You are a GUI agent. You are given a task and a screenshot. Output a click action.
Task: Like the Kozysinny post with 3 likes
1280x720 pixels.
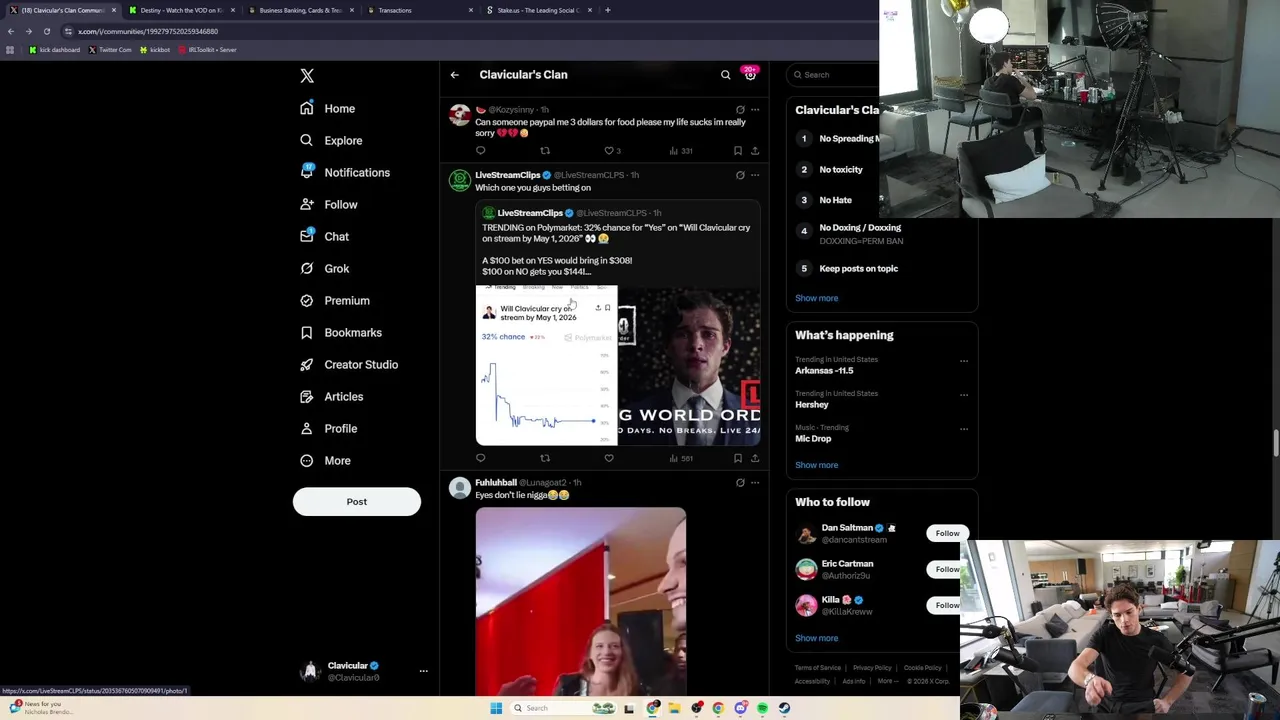pos(612,151)
